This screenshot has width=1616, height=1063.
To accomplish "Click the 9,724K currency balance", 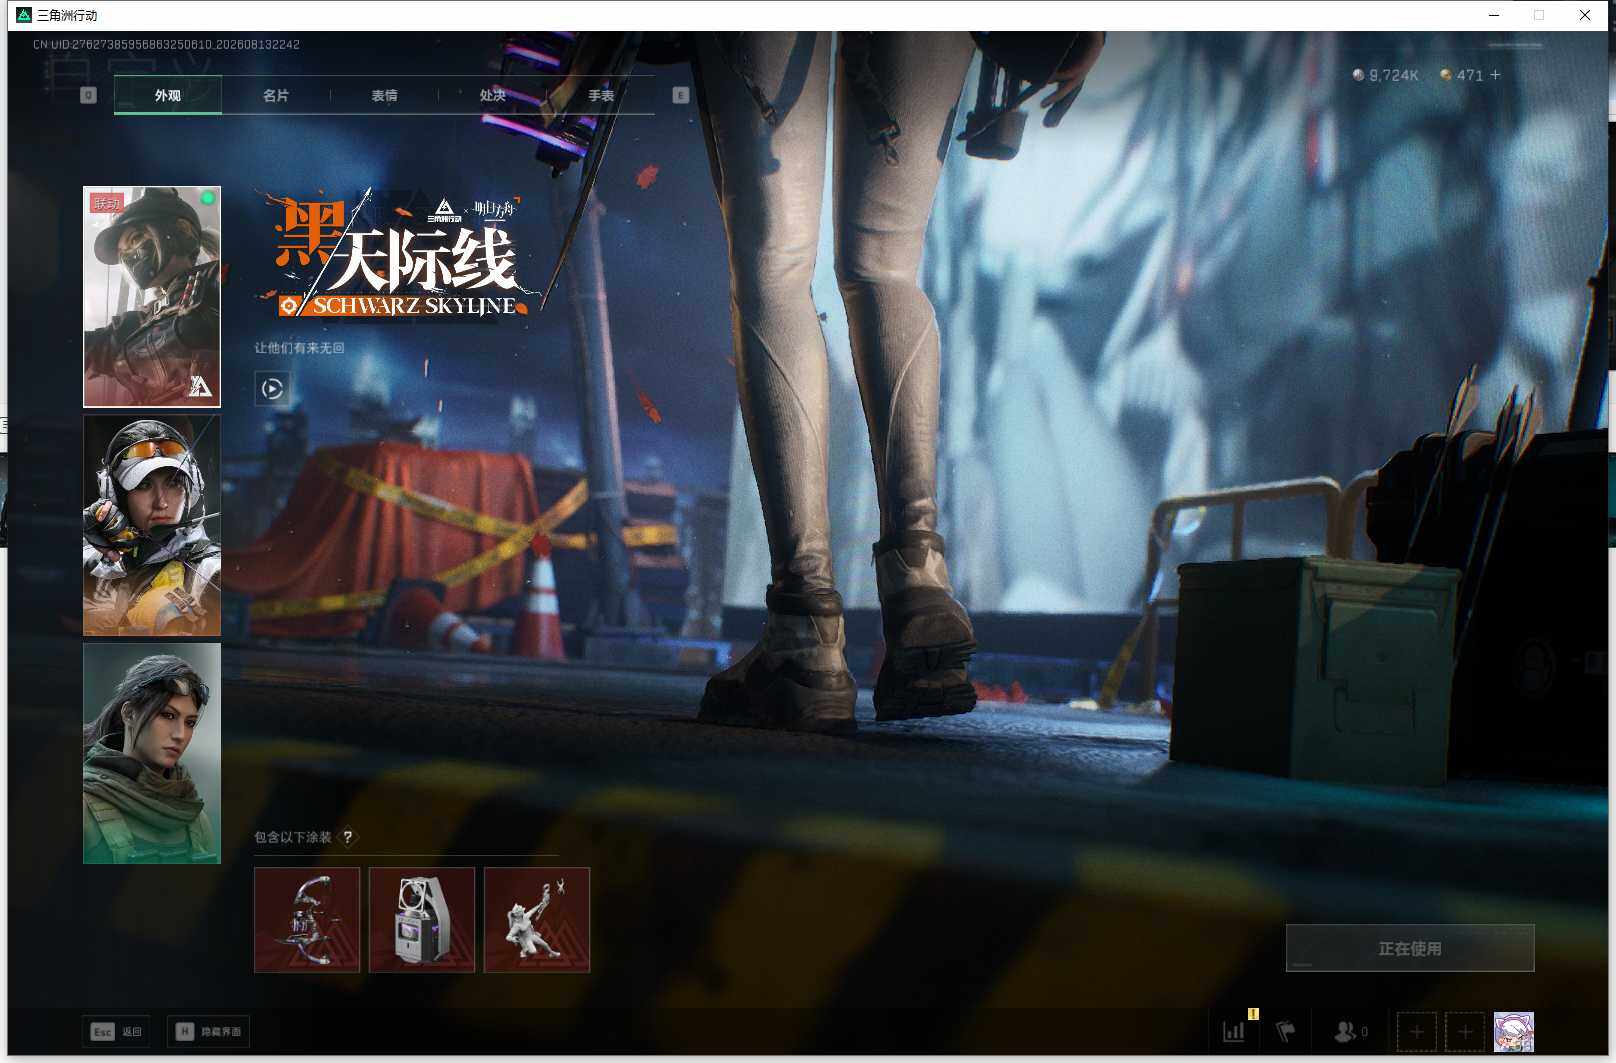I will coord(1385,75).
